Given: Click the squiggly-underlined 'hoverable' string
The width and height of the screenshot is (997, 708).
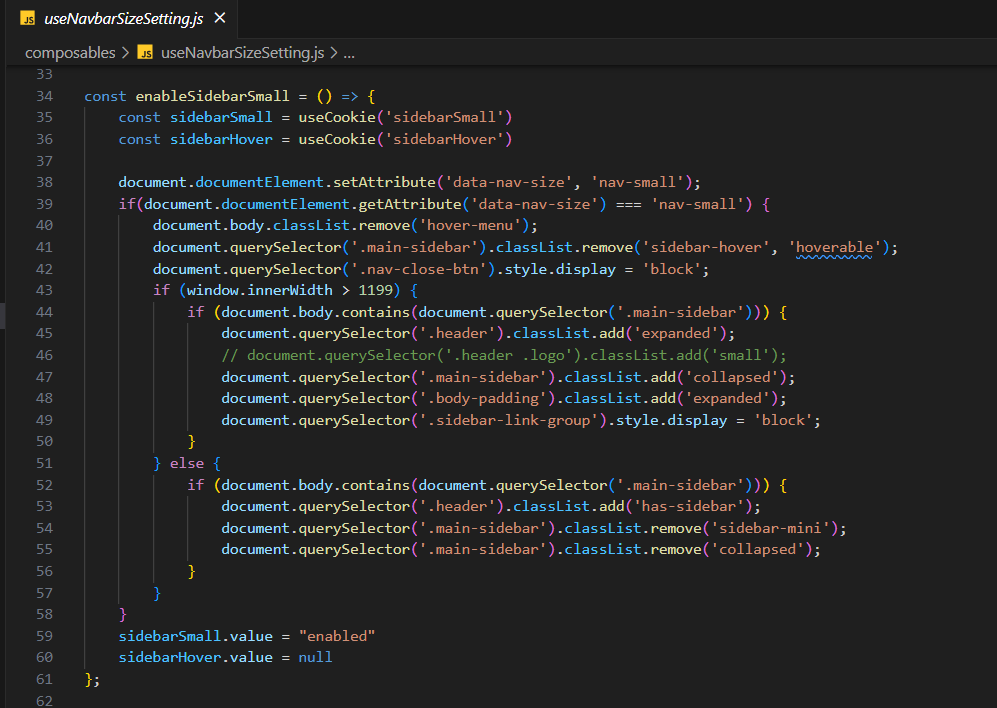Looking at the screenshot, I should [836, 247].
